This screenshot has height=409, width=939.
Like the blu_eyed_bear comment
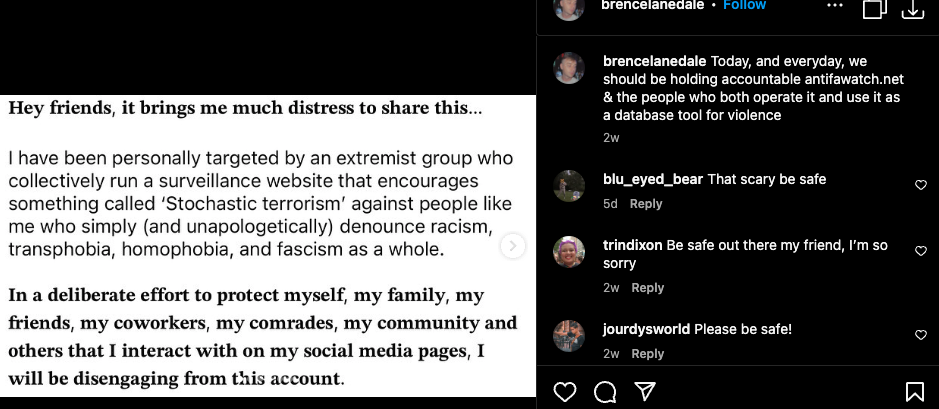pos(921,185)
